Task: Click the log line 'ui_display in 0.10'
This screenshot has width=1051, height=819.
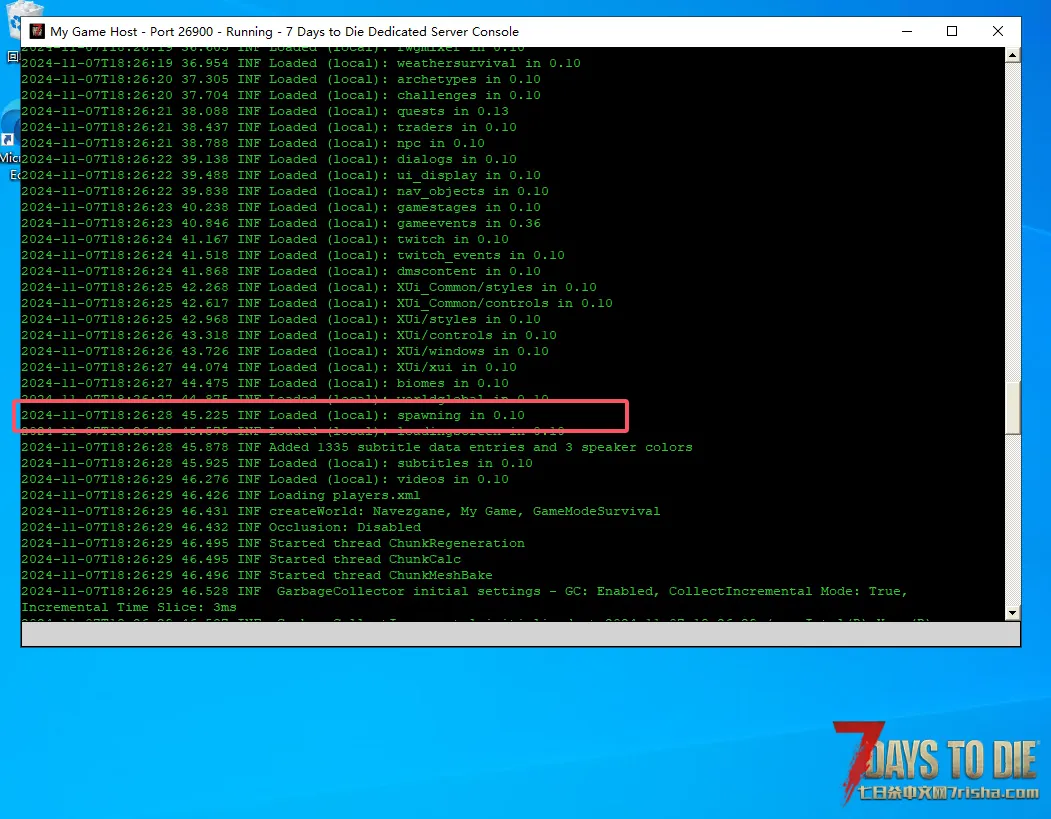Action: pyautogui.click(x=280, y=175)
